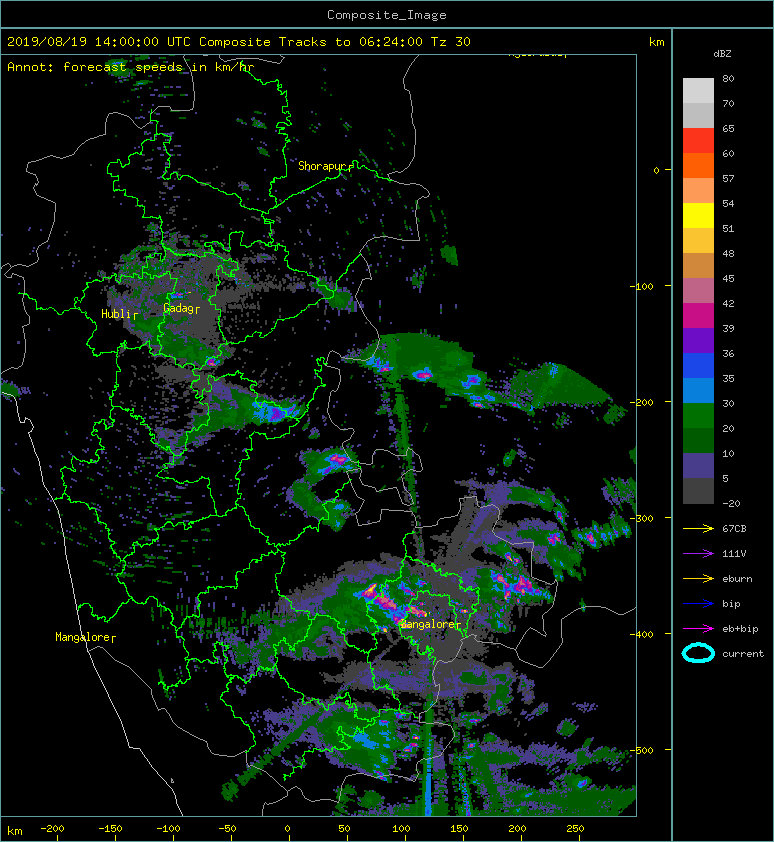
Task: Click the eburn legend label
Action: 737,579
